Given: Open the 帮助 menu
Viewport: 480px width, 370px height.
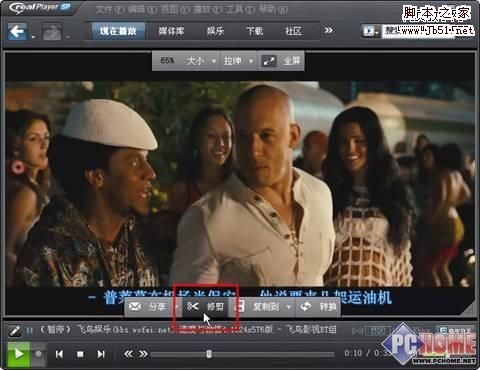Looking at the screenshot, I should pos(273,9).
